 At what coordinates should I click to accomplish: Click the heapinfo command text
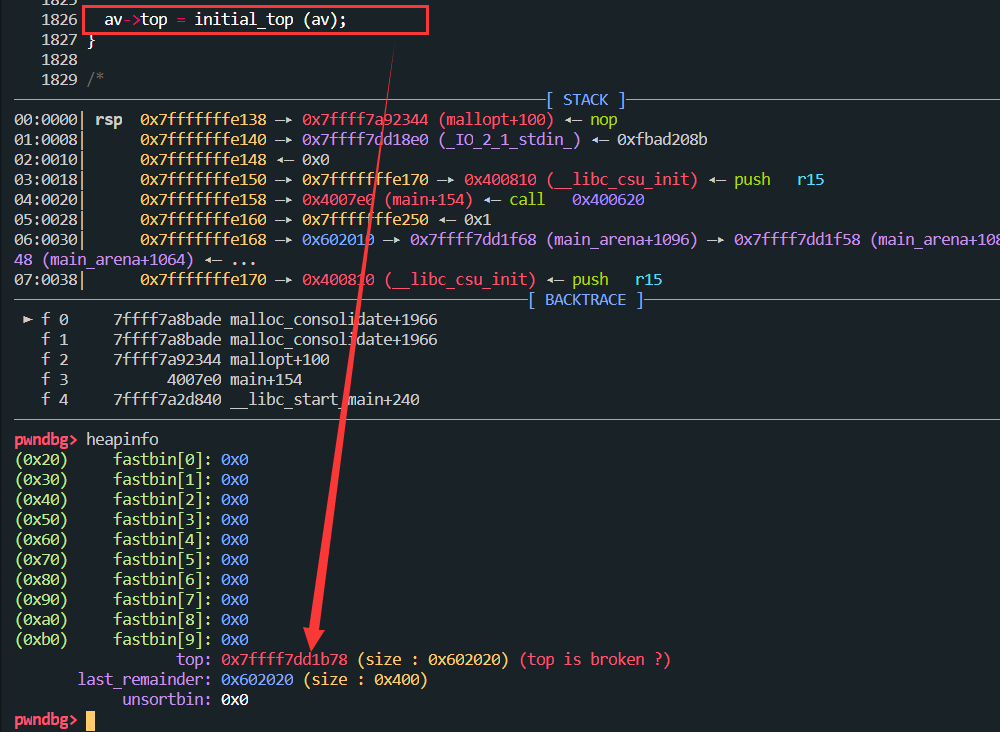122,439
